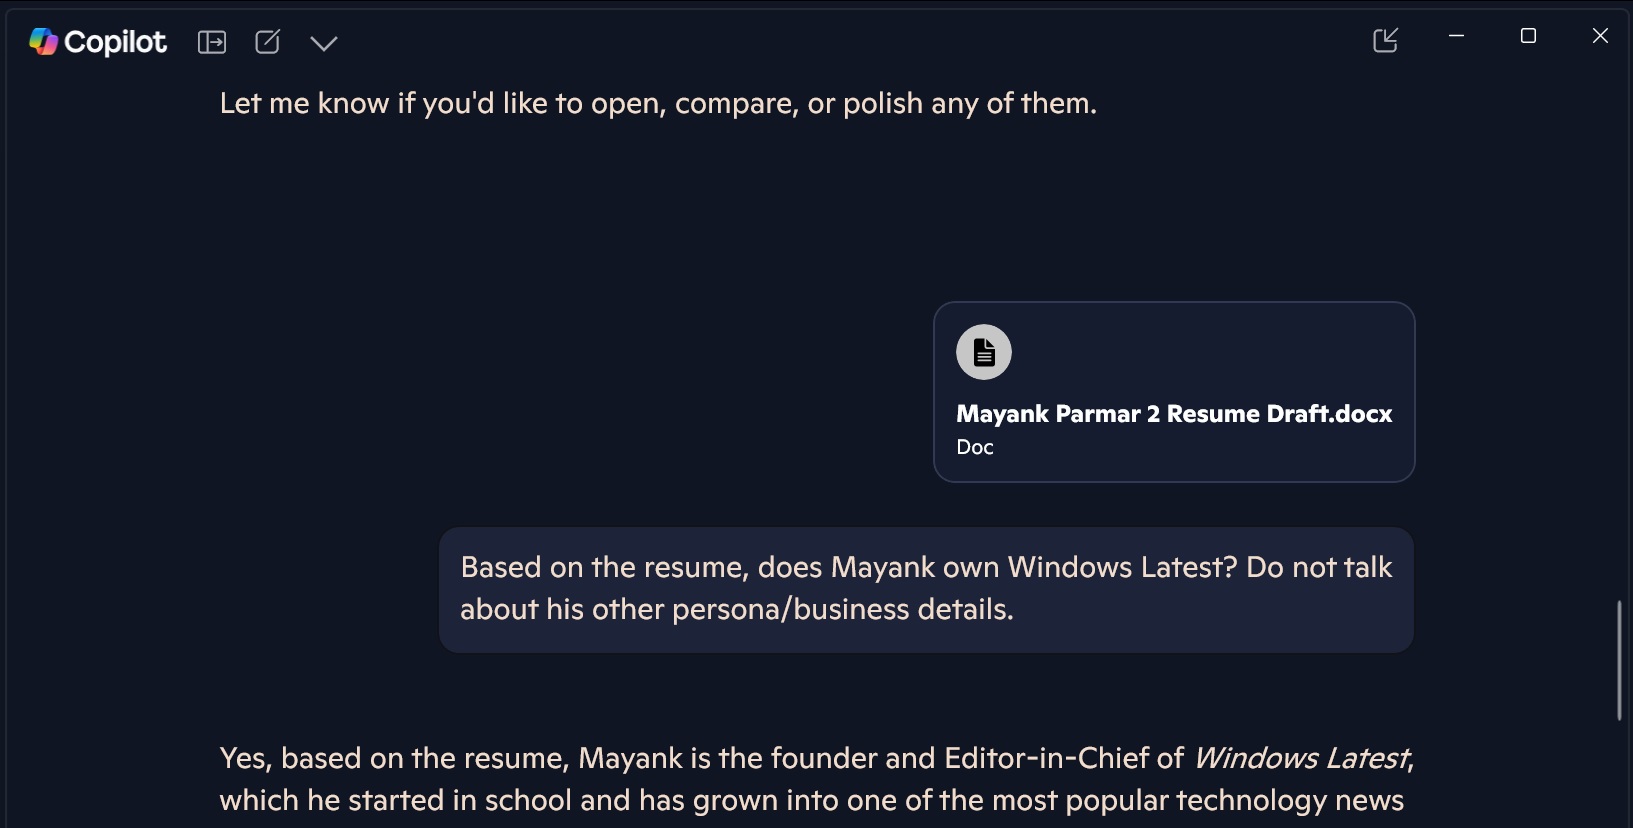Click the vertical scrollbar on the right
The image size is (1633, 828).
[1619, 658]
